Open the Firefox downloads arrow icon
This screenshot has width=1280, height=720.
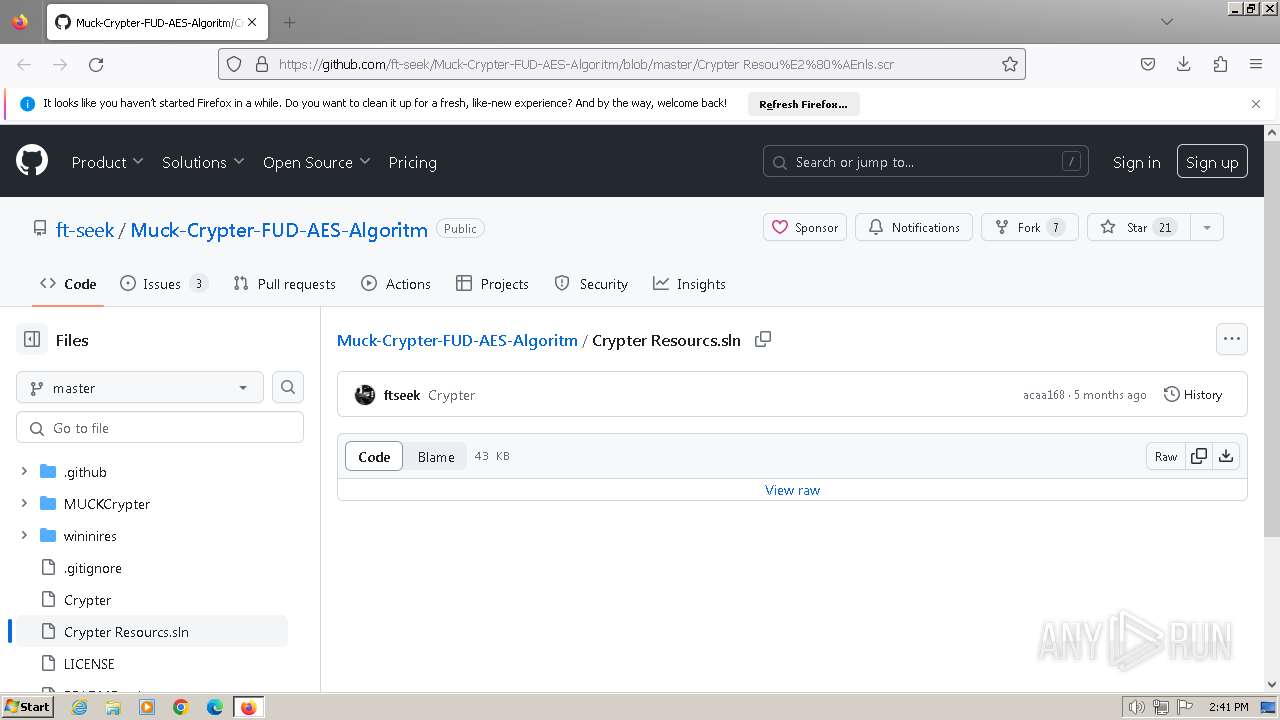tap(1184, 64)
